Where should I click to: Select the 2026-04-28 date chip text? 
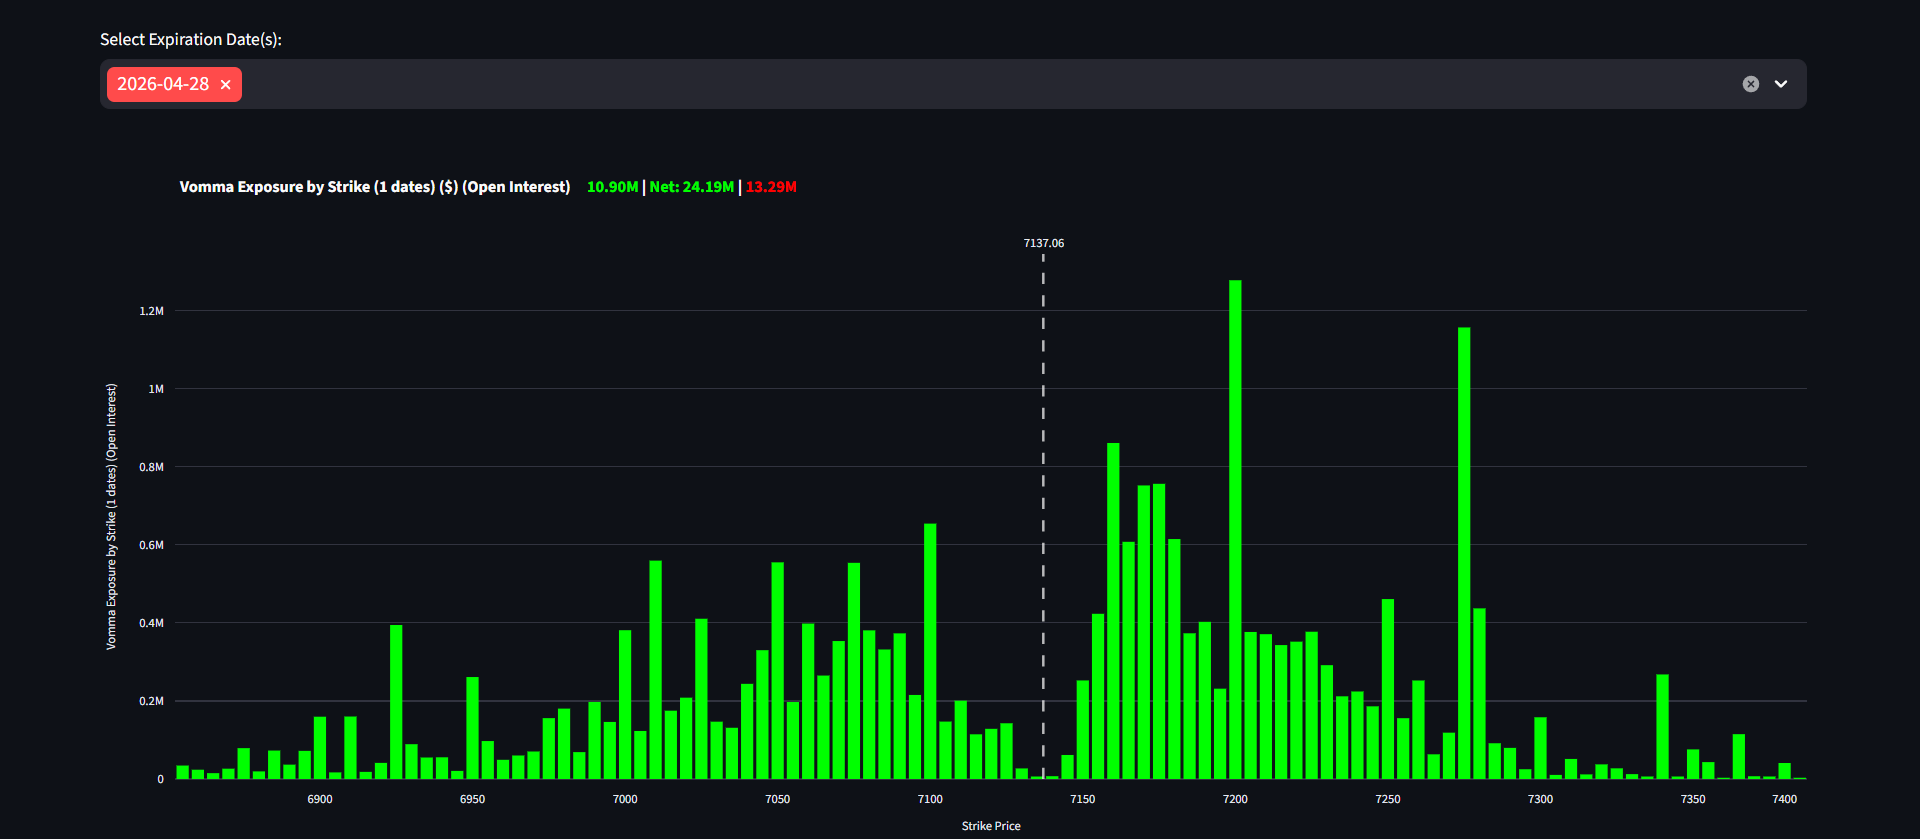coord(163,84)
